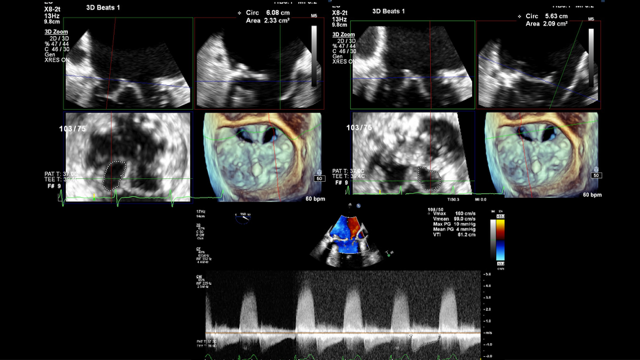The width and height of the screenshot is (640, 360).
Task: Open the left 3D rendered mitral valve view
Action: [x=262, y=157]
